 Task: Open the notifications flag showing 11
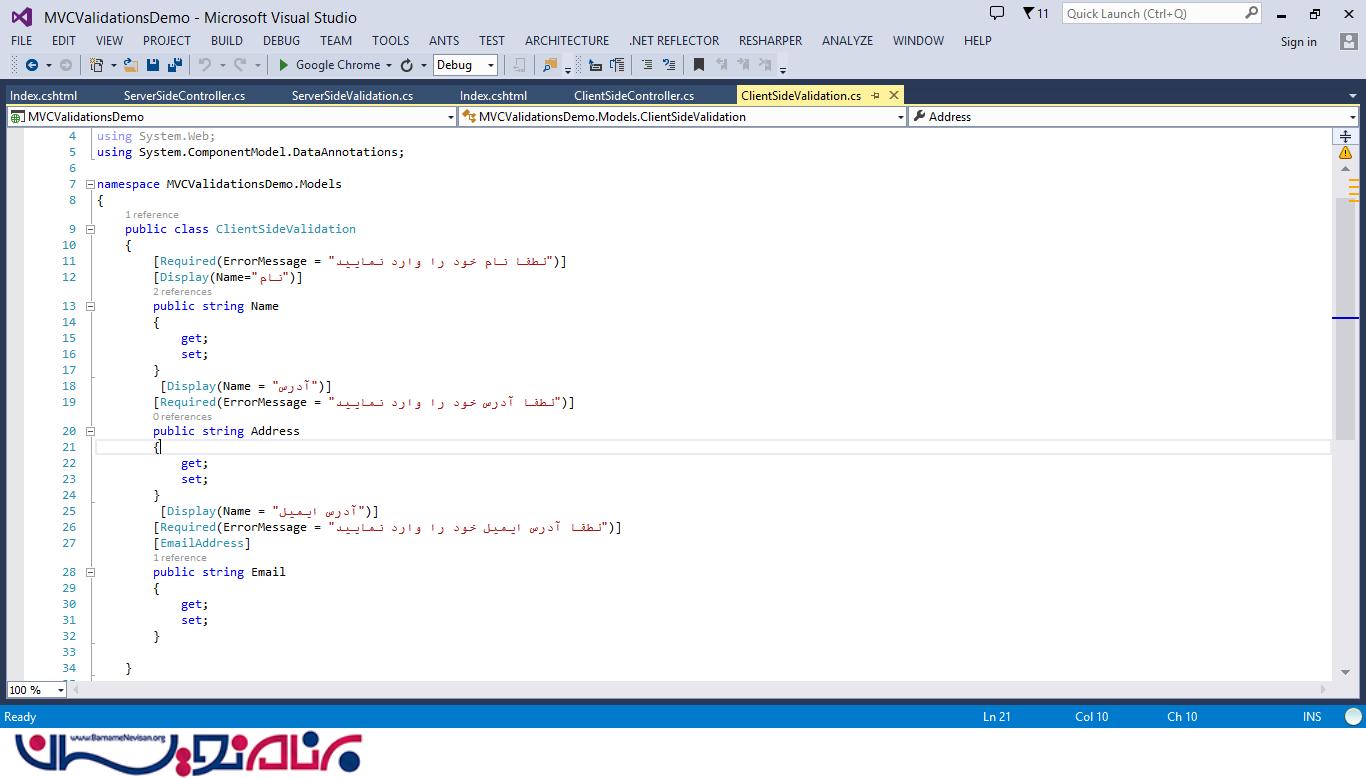pyautogui.click(x=1035, y=13)
